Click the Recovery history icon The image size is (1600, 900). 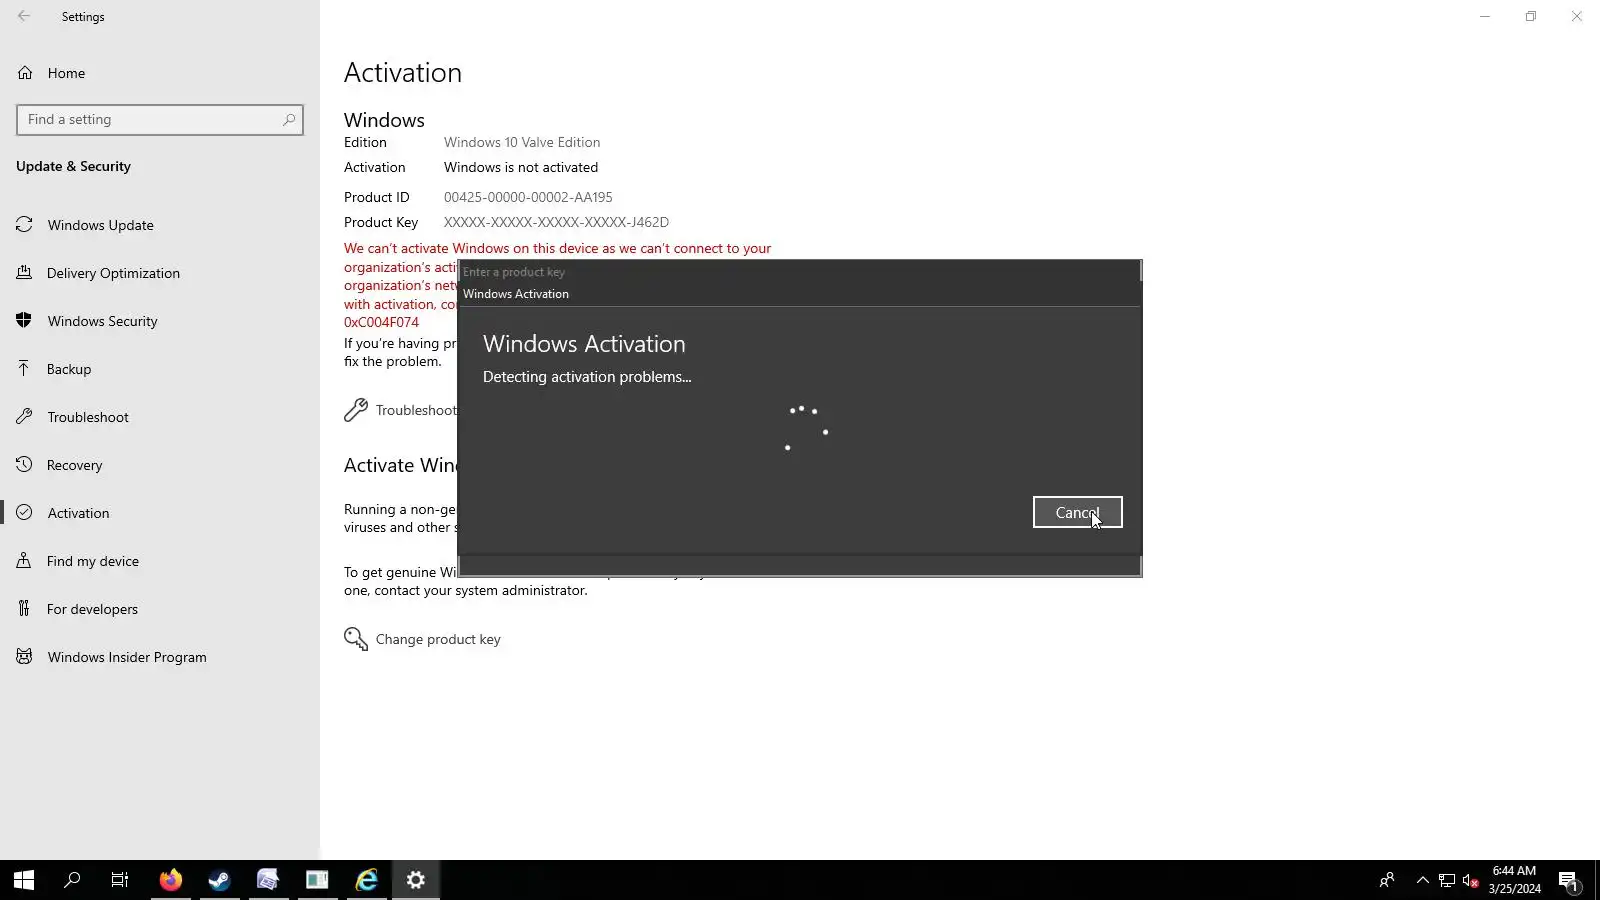pos(25,465)
